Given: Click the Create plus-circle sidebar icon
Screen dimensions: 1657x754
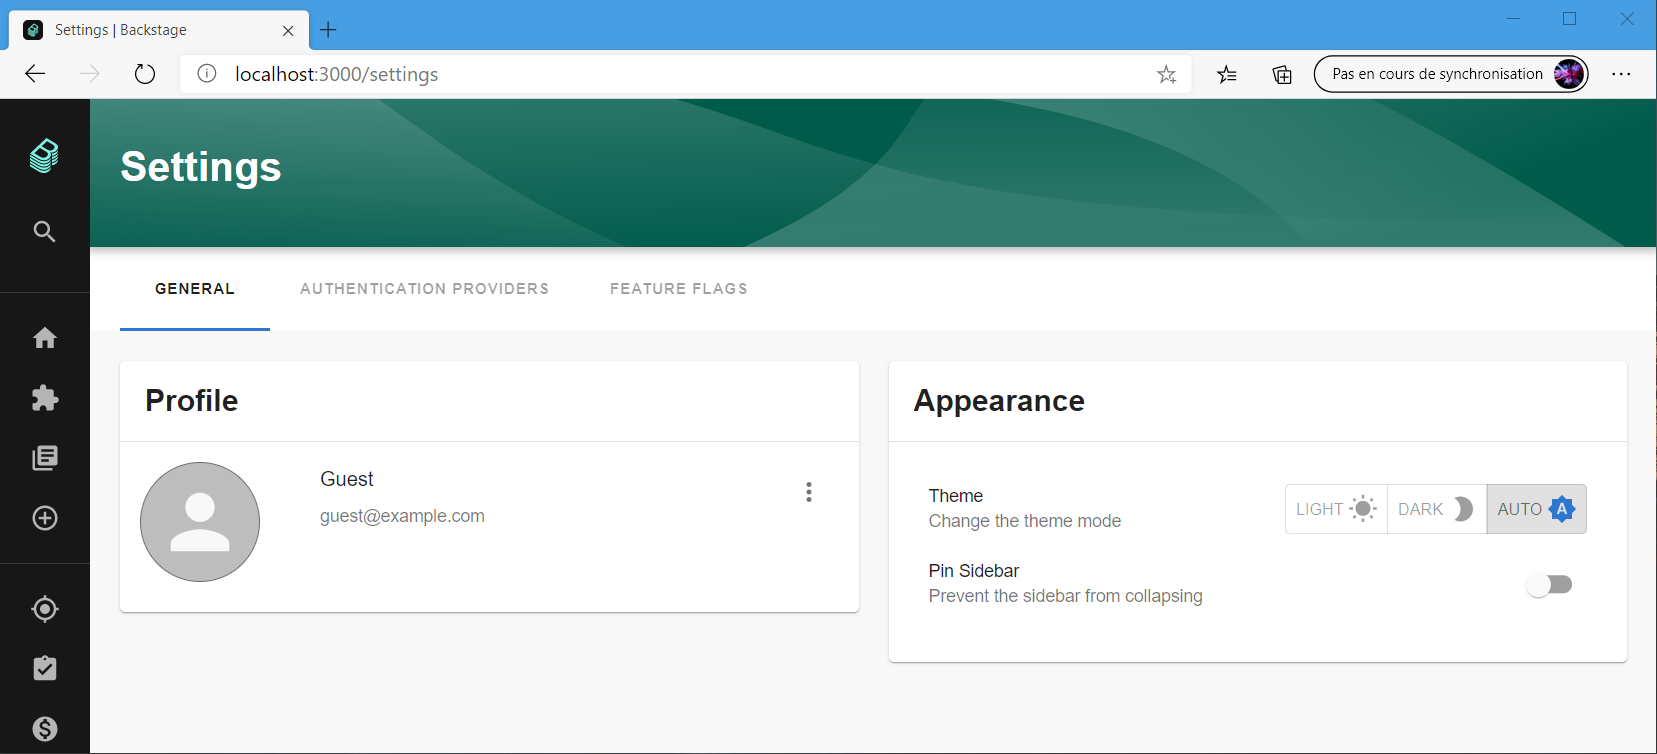Looking at the screenshot, I should 45,518.
